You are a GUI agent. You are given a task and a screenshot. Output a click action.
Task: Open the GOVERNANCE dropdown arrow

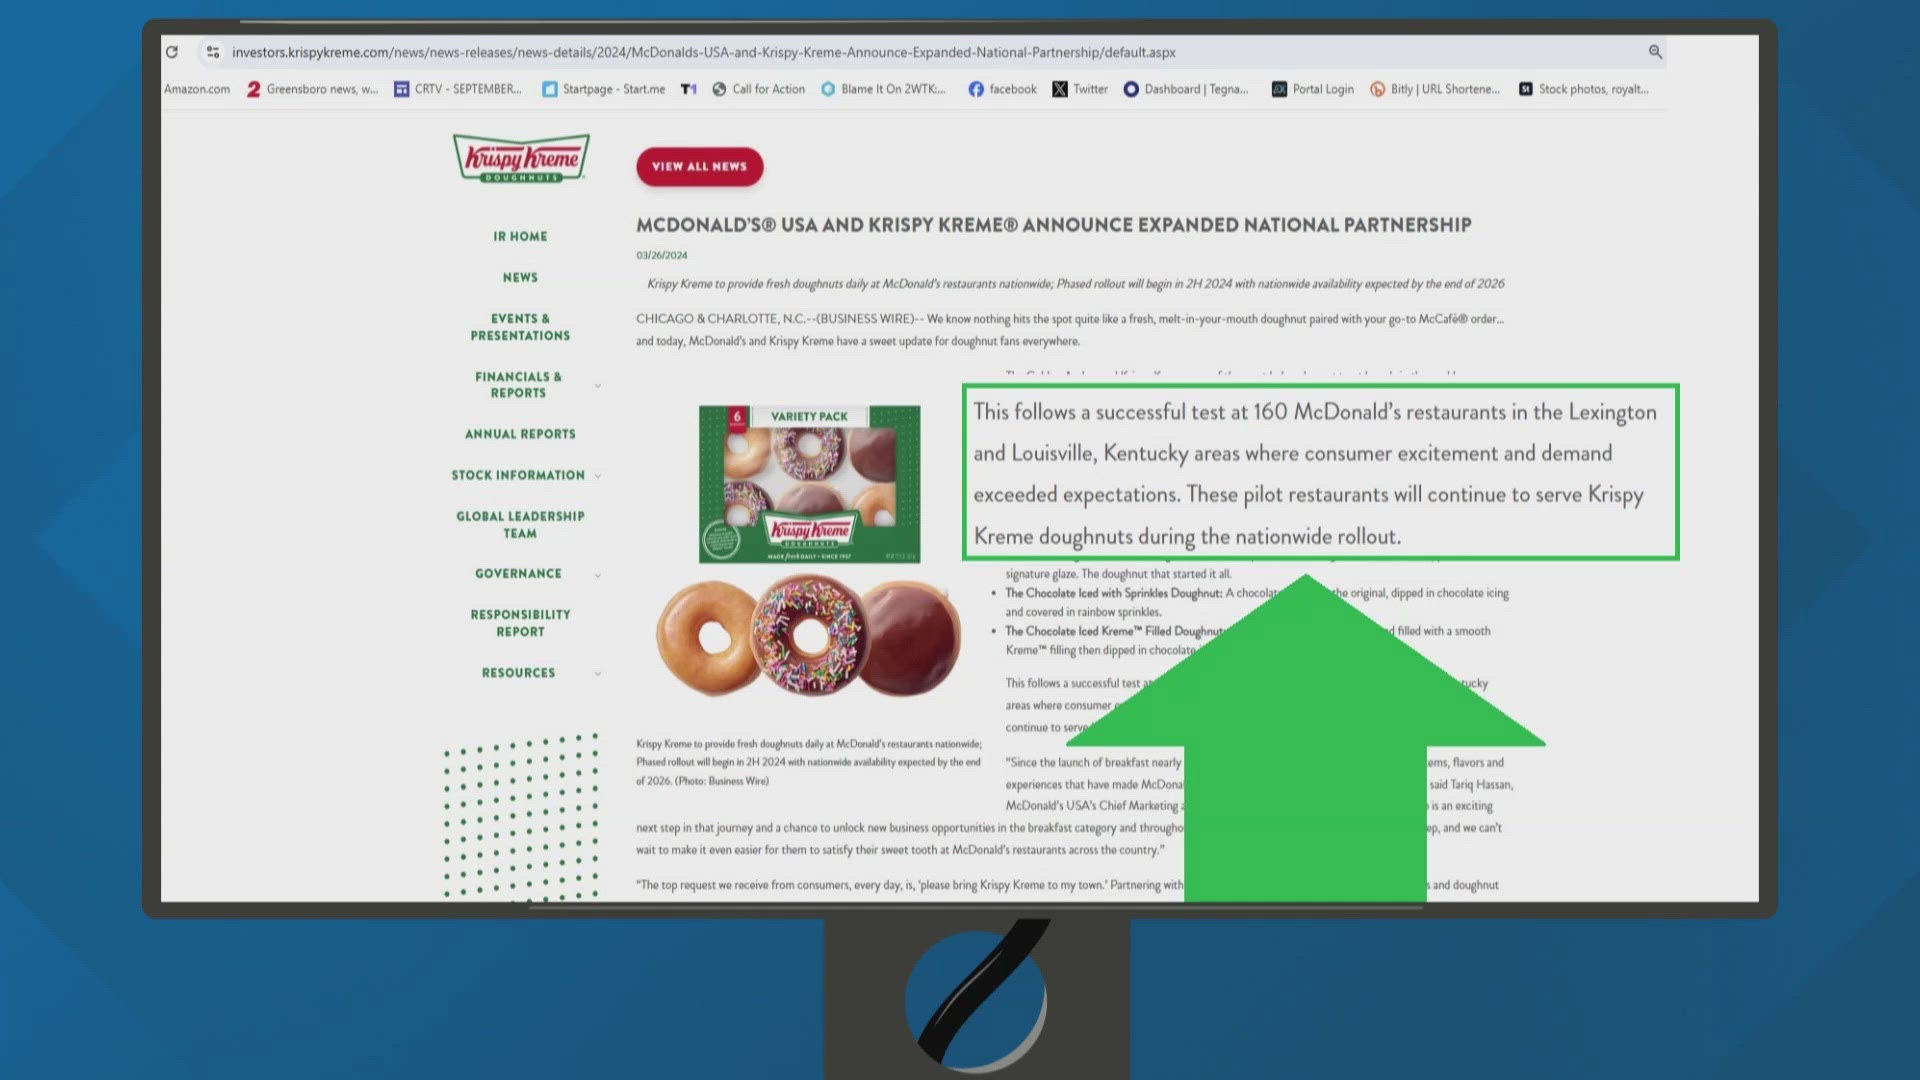tap(597, 575)
